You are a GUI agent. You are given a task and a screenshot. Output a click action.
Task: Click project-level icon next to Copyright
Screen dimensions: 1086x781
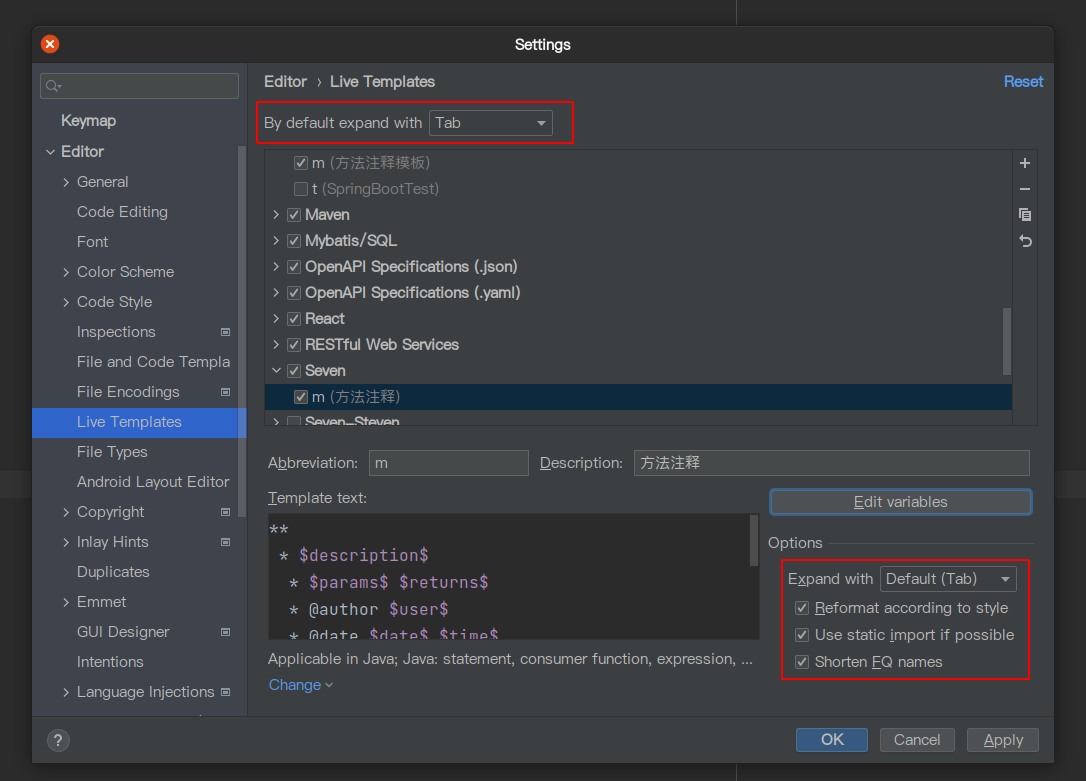click(225, 512)
